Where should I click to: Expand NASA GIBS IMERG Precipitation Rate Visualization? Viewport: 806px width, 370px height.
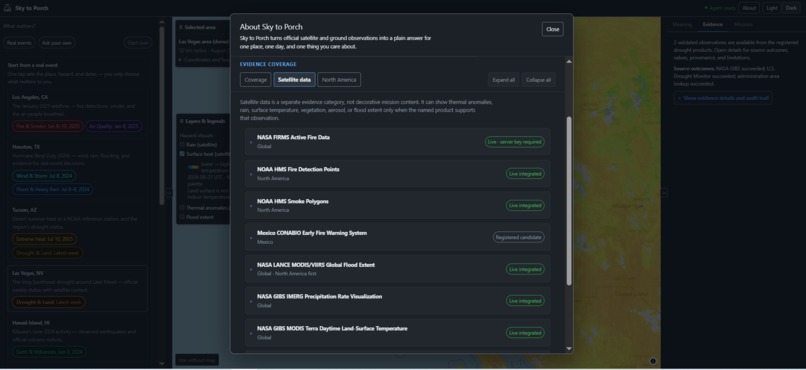pos(397,301)
